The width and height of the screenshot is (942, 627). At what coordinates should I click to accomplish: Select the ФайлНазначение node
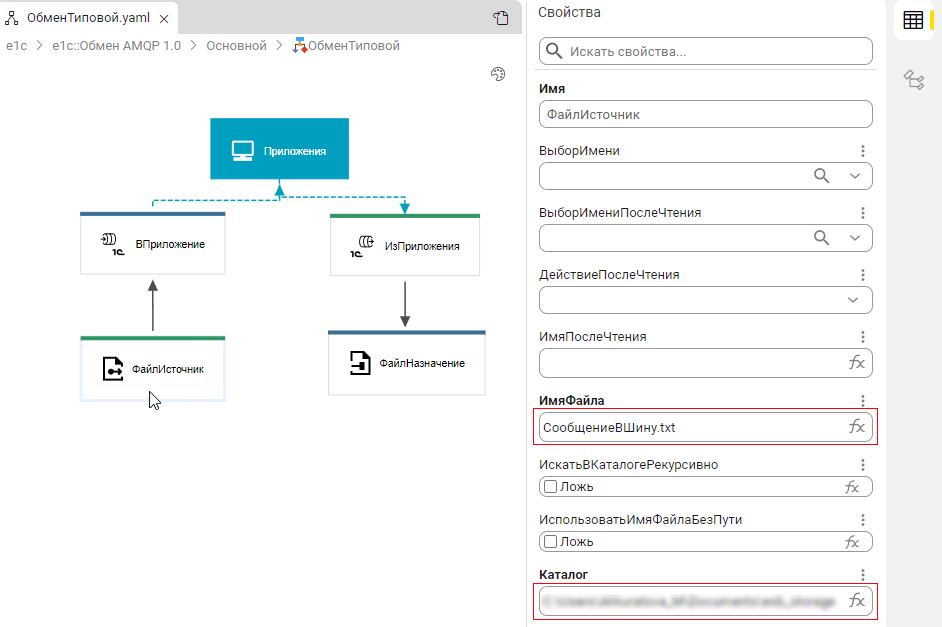click(407, 363)
